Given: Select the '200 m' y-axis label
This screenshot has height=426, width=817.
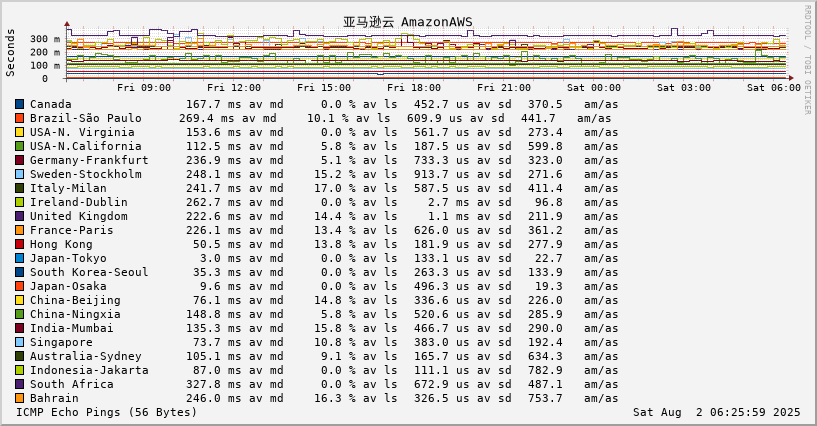Looking at the screenshot, I should click(x=45, y=52).
